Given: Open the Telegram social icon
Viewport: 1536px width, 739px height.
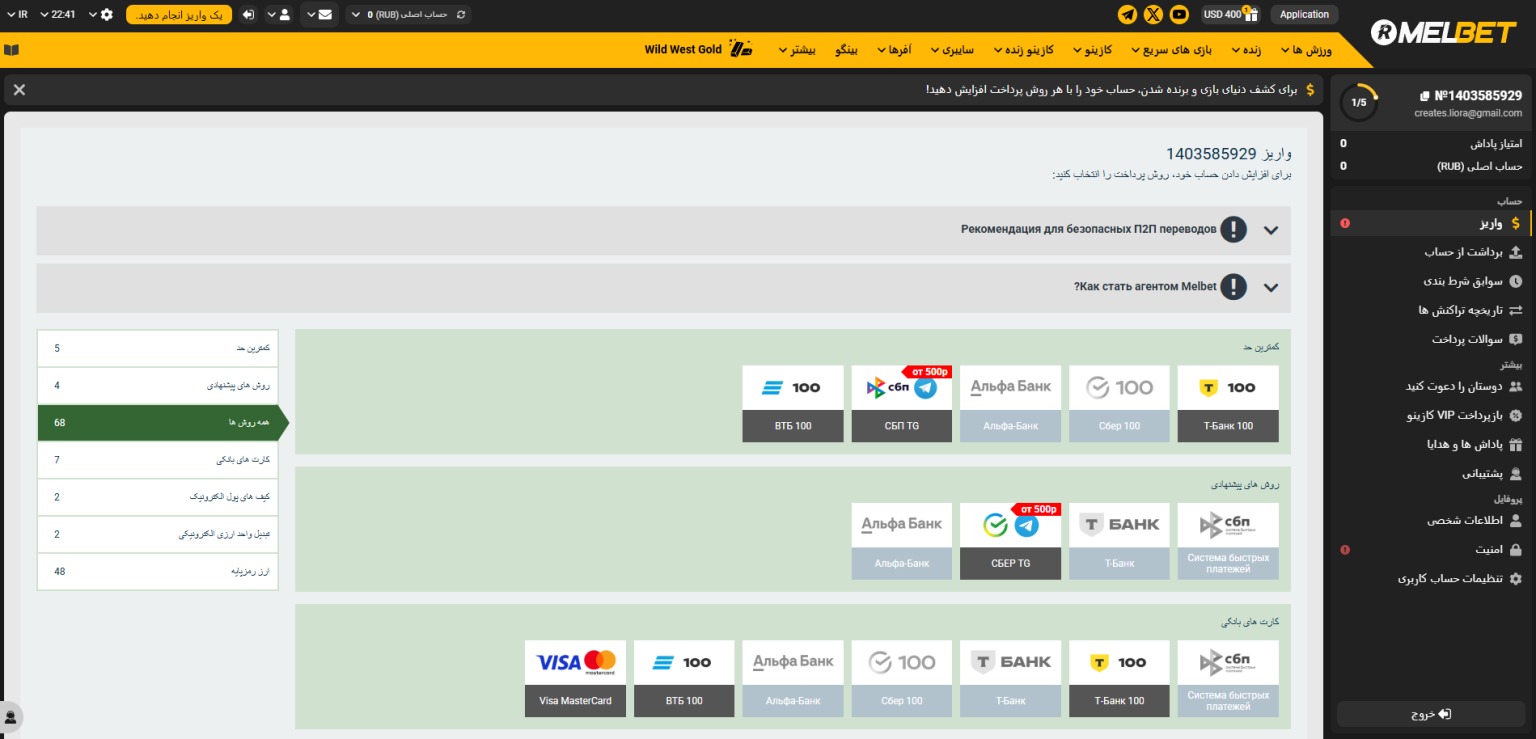Looking at the screenshot, I should 1127,14.
